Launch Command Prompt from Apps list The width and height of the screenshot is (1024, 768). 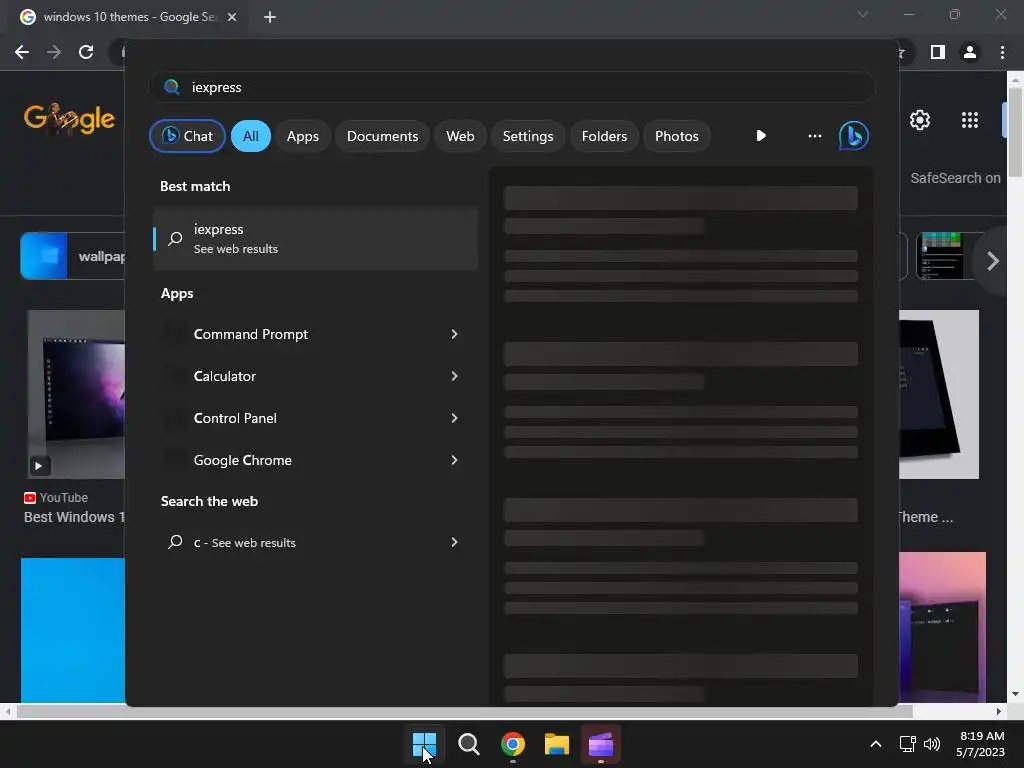pos(251,334)
